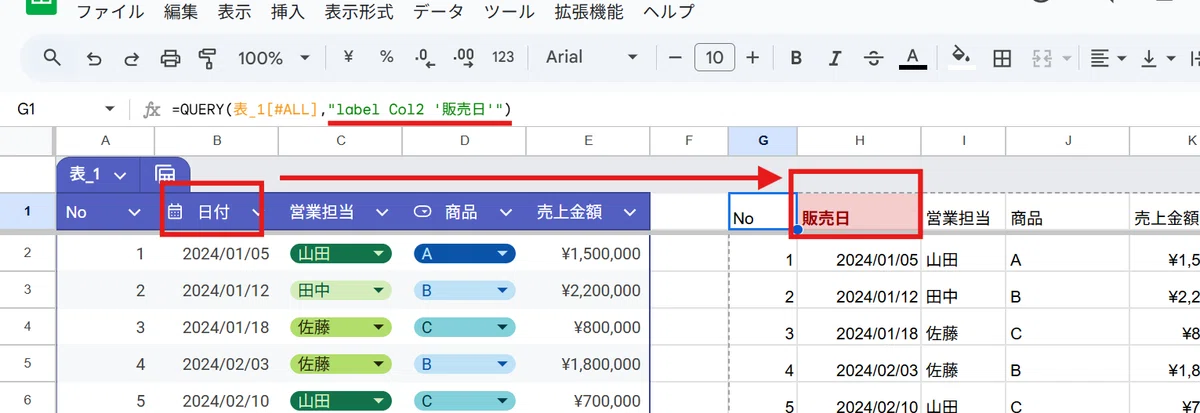1200x413 pixels.
Task: Open the zoom 100% dropdown
Action: (273, 58)
